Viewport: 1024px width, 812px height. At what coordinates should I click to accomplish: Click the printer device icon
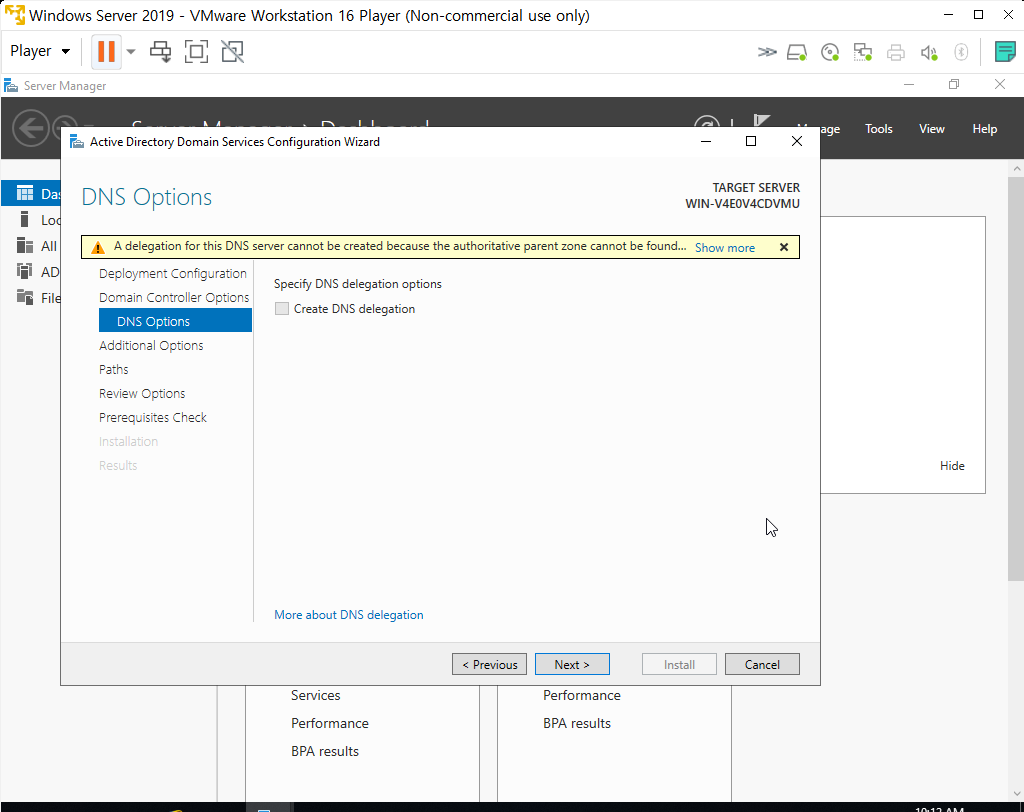[x=896, y=52]
